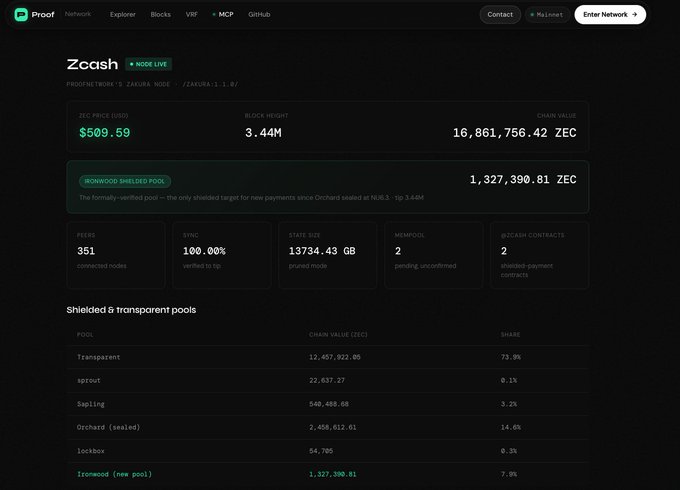
Task: Select the lockbox pool row
Action: [x=327, y=451]
